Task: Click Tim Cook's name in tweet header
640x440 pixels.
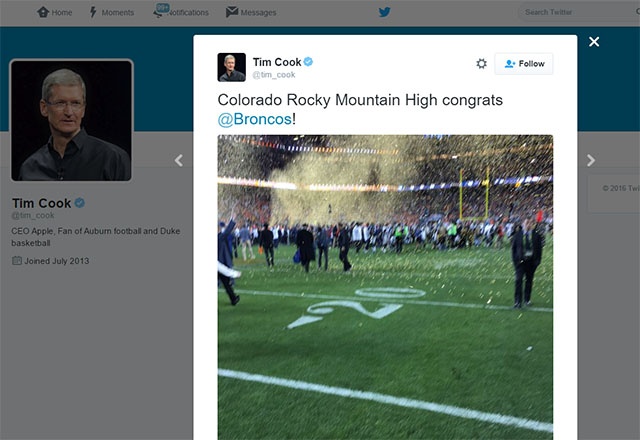Action: tap(276, 62)
